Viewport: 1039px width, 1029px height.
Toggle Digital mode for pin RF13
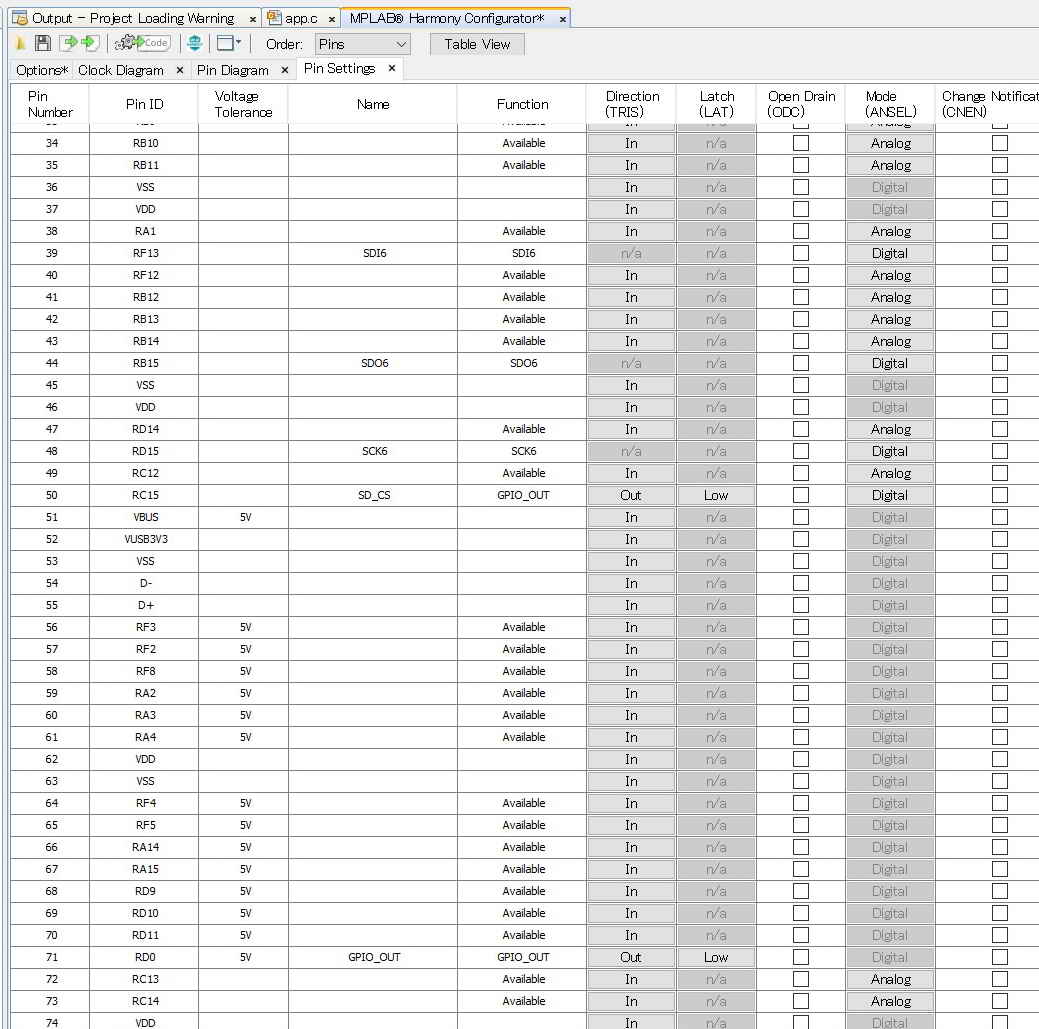click(x=890, y=253)
